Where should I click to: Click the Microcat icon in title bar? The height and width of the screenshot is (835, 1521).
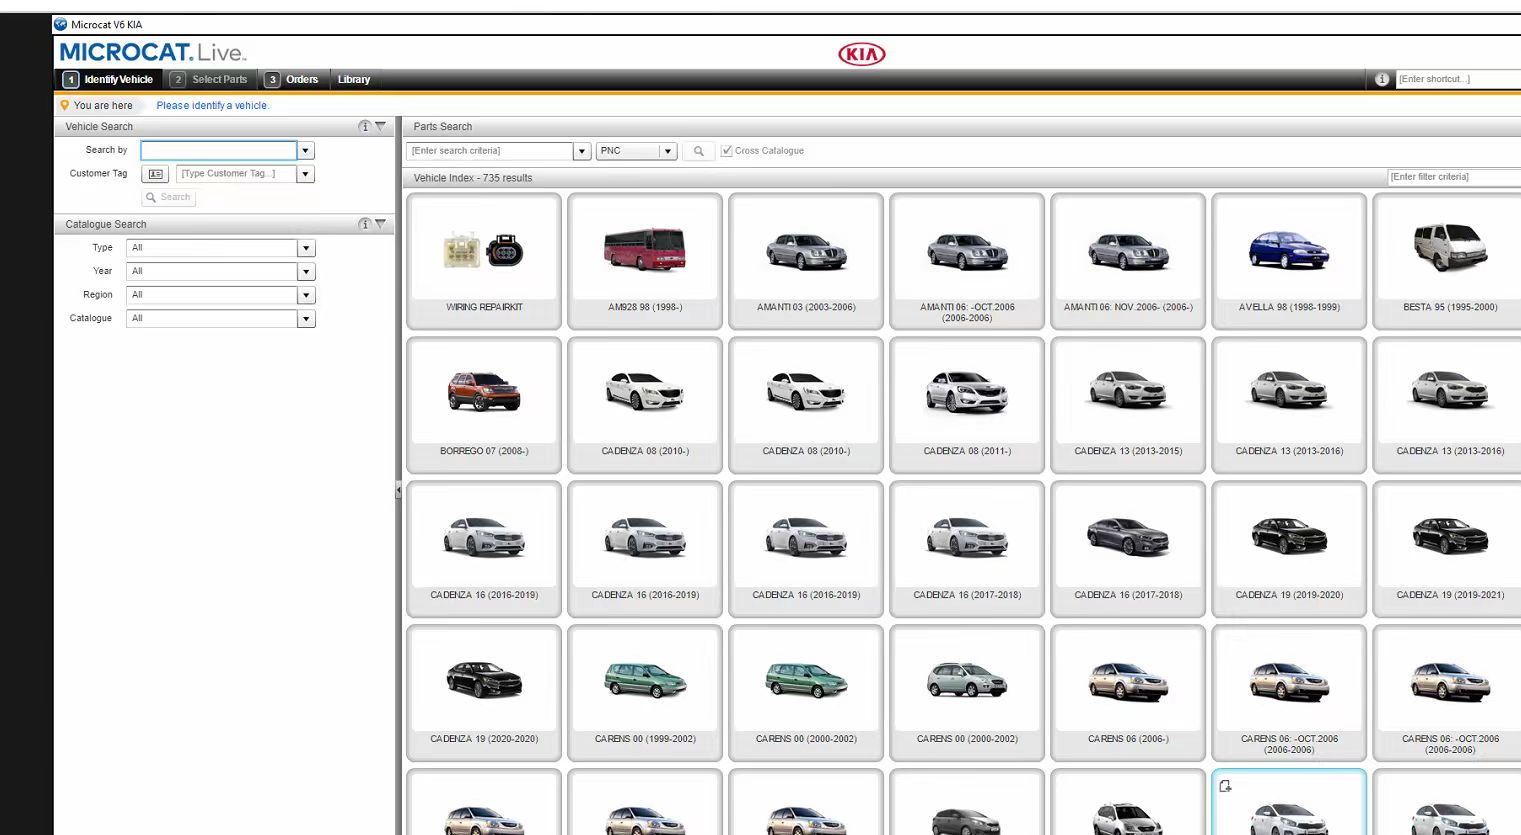(61, 24)
